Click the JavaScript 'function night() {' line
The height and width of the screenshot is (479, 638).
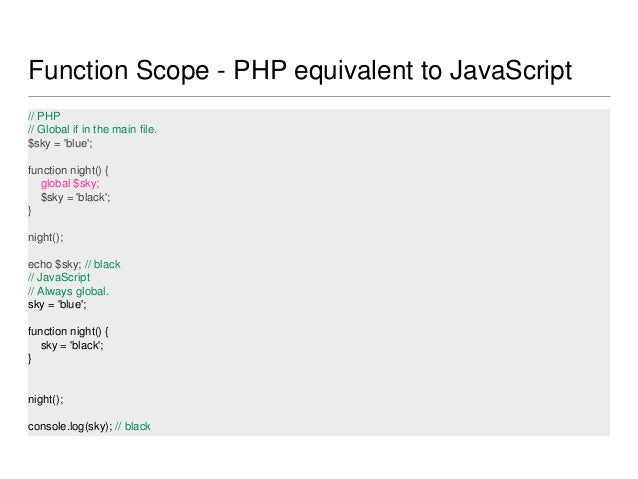[68, 331]
